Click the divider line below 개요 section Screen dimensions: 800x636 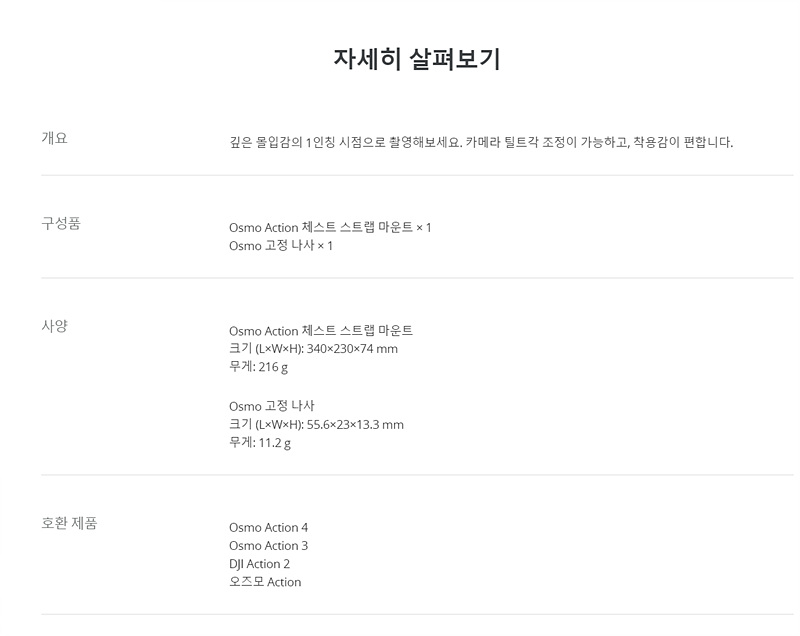[417, 175]
